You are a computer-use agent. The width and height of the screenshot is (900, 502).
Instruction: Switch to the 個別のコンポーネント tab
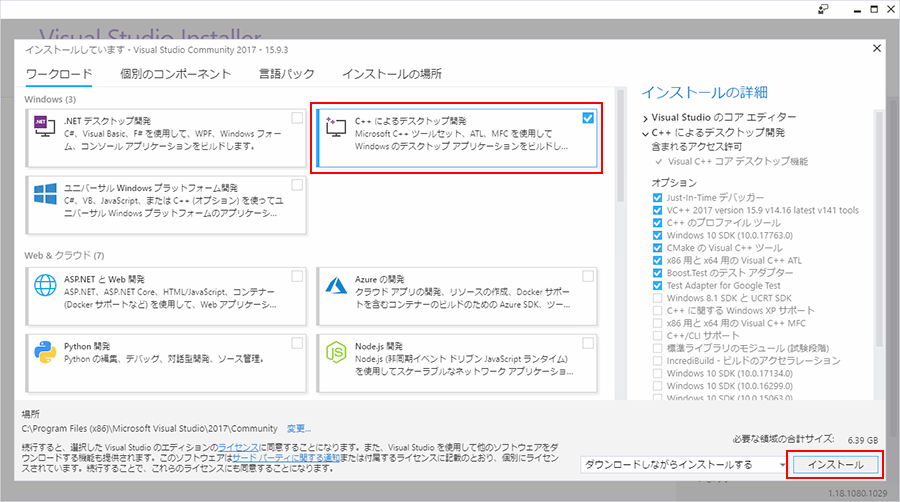(176, 74)
